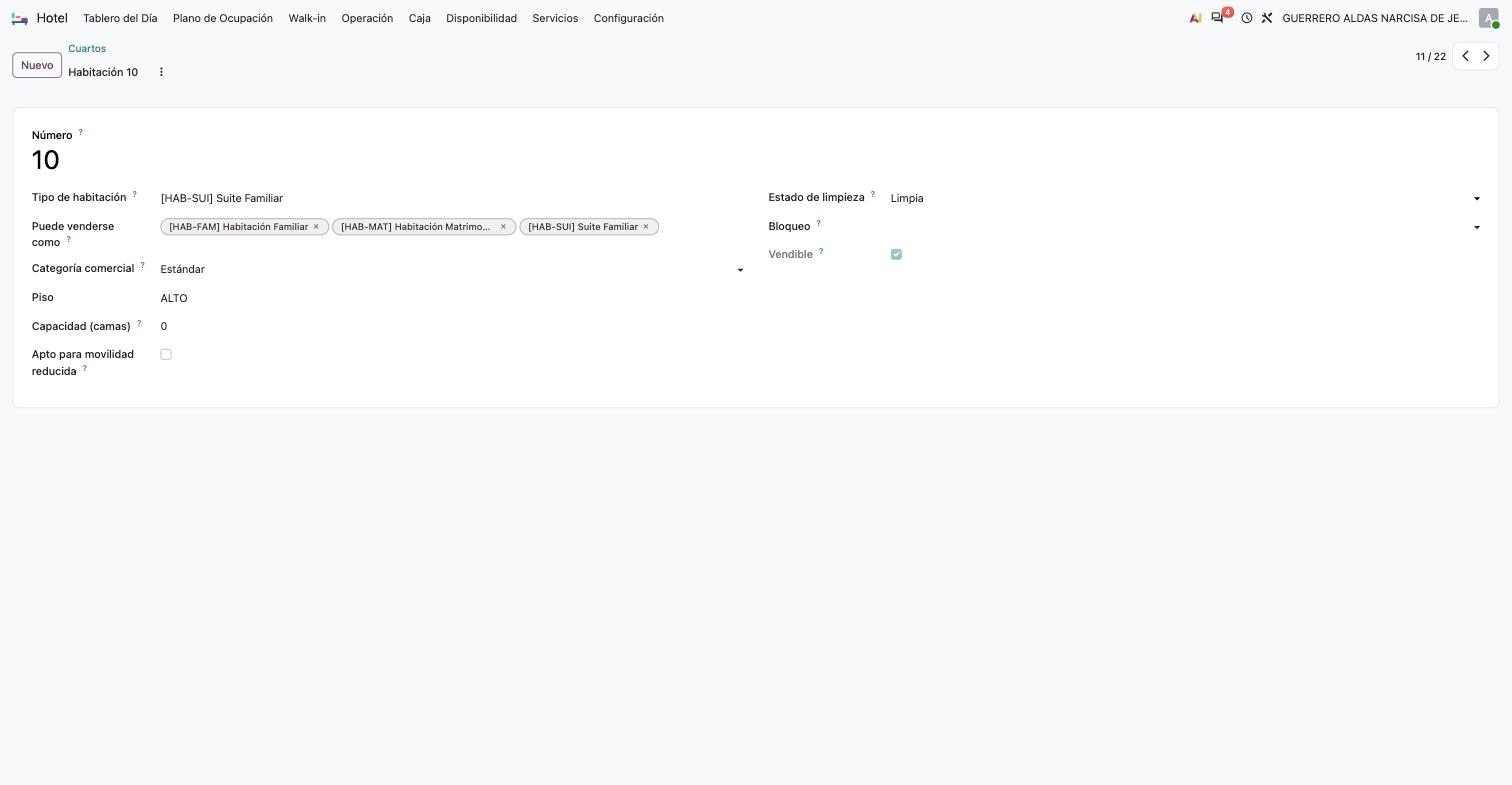This screenshot has height=785, width=1512.
Task: Show help for the Número field
Action: tap(80, 132)
